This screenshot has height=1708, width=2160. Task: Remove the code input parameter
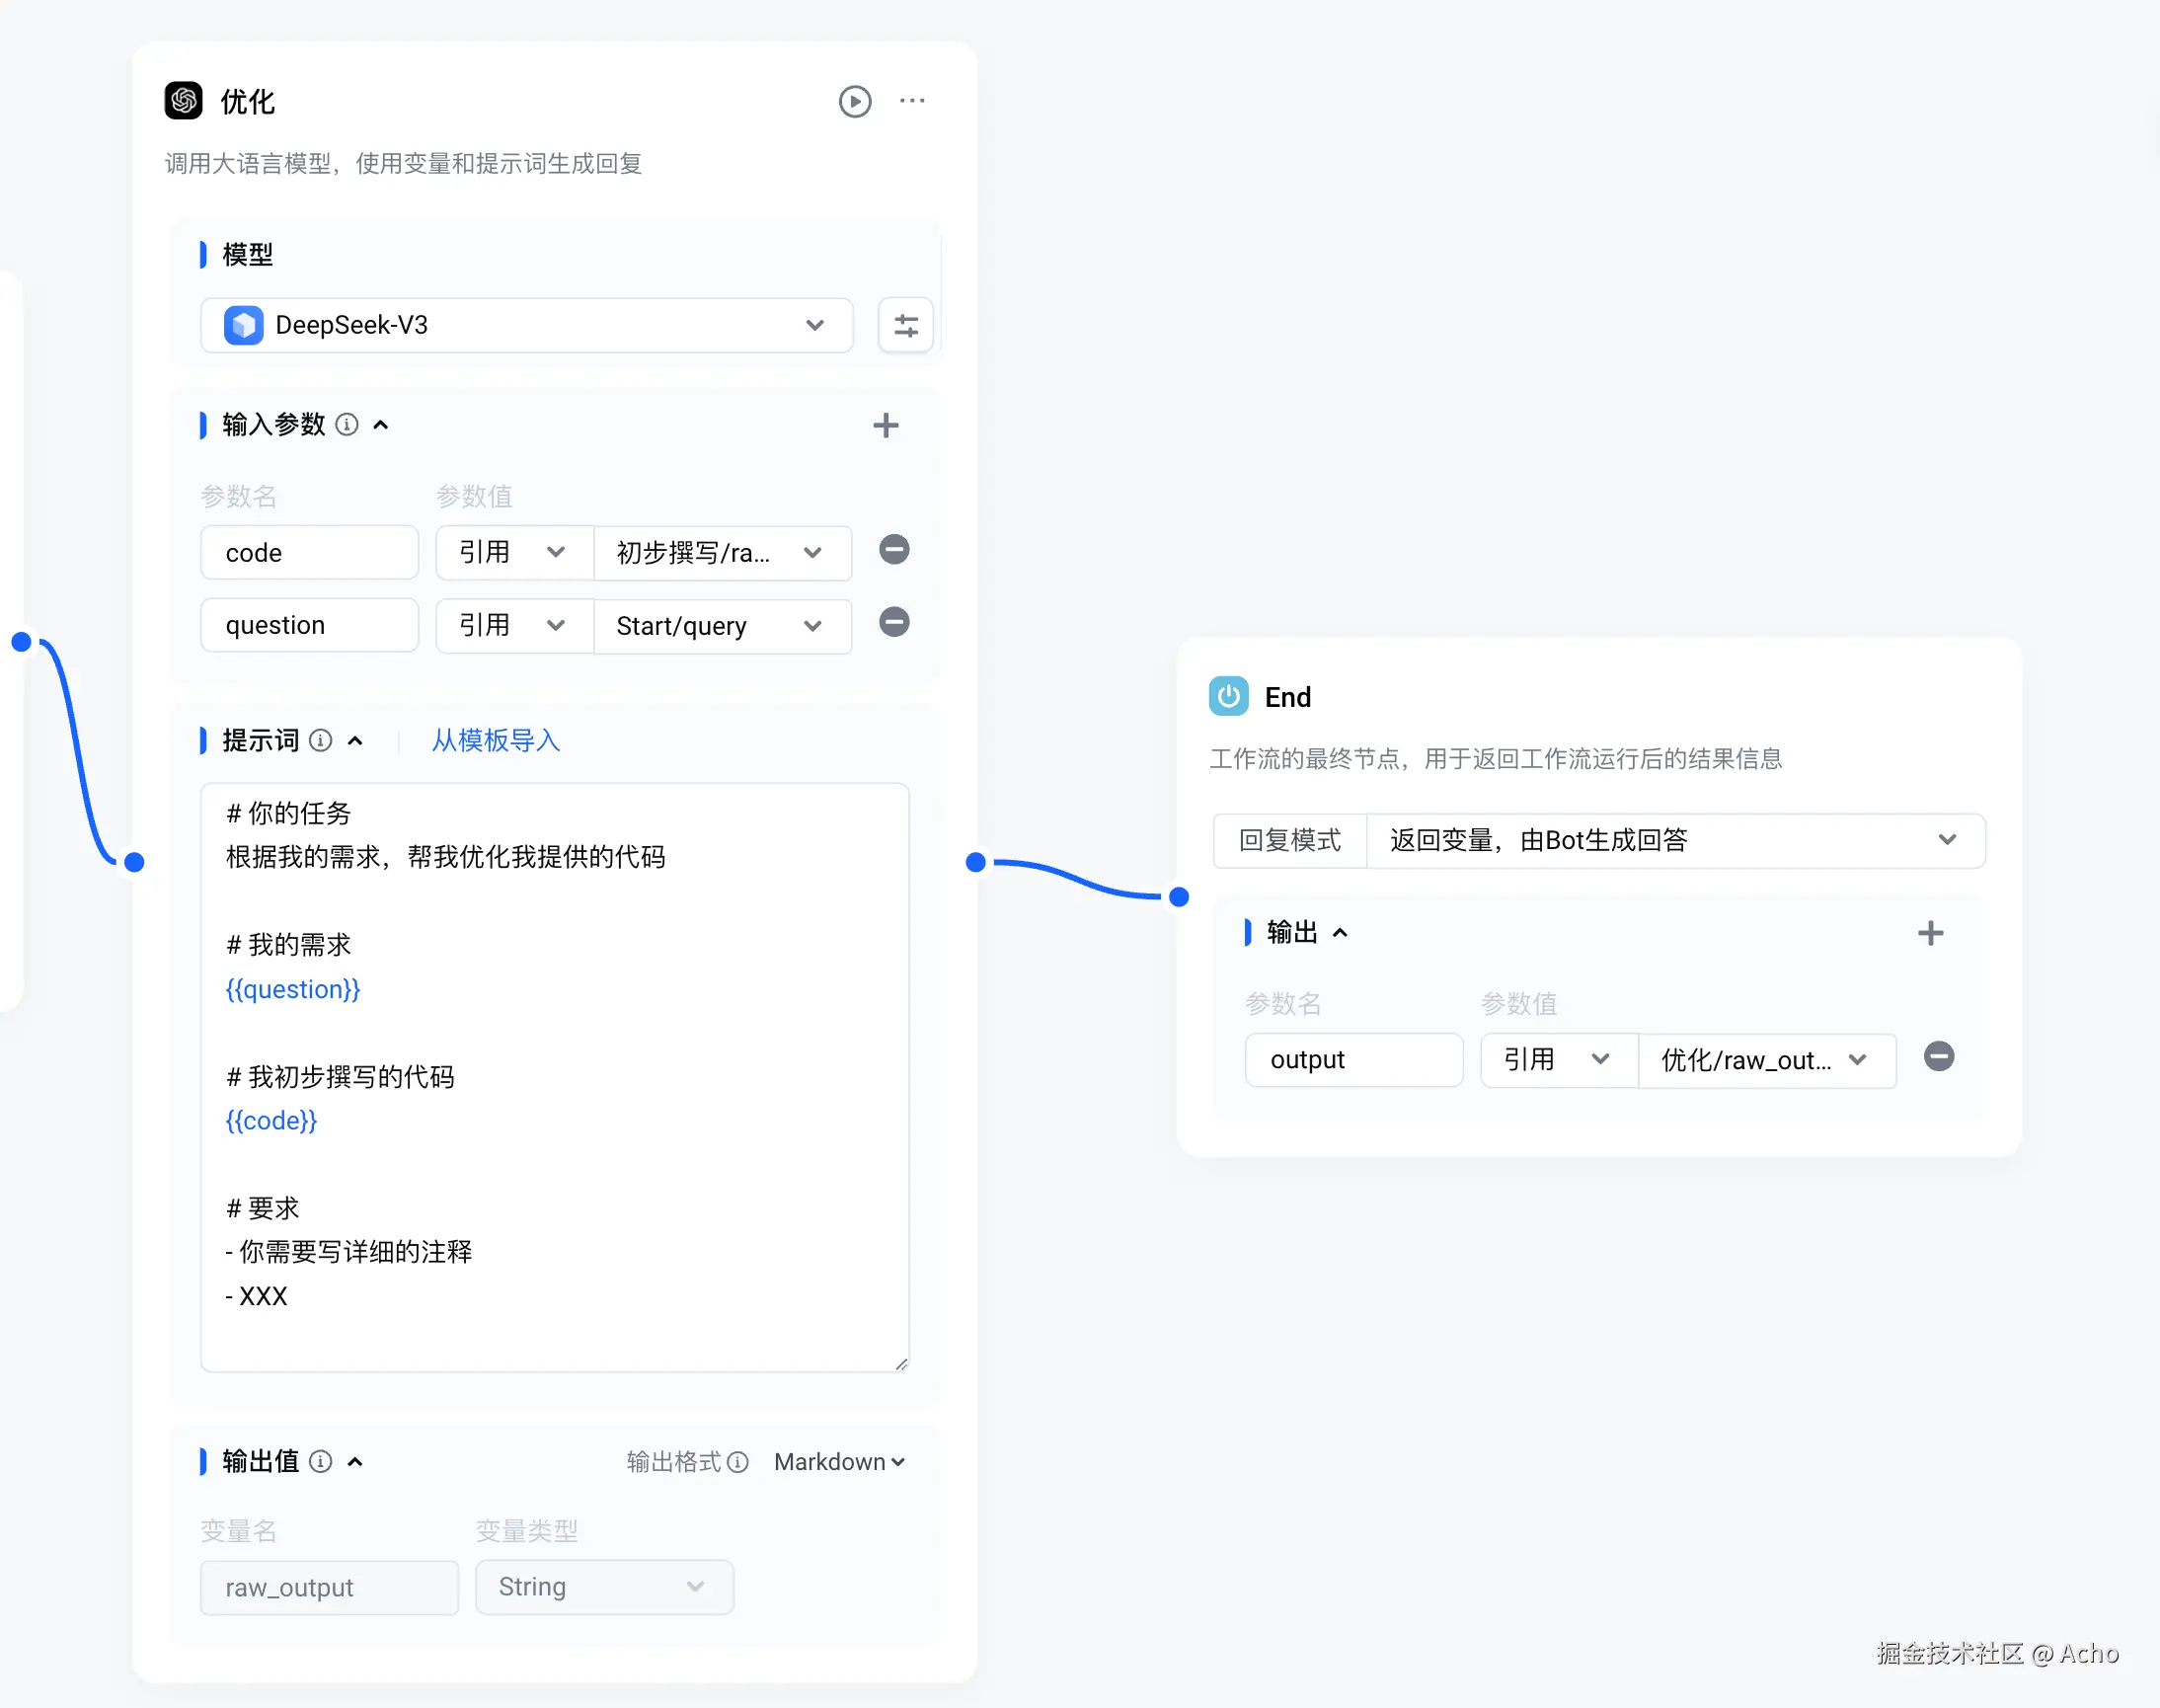[893, 550]
